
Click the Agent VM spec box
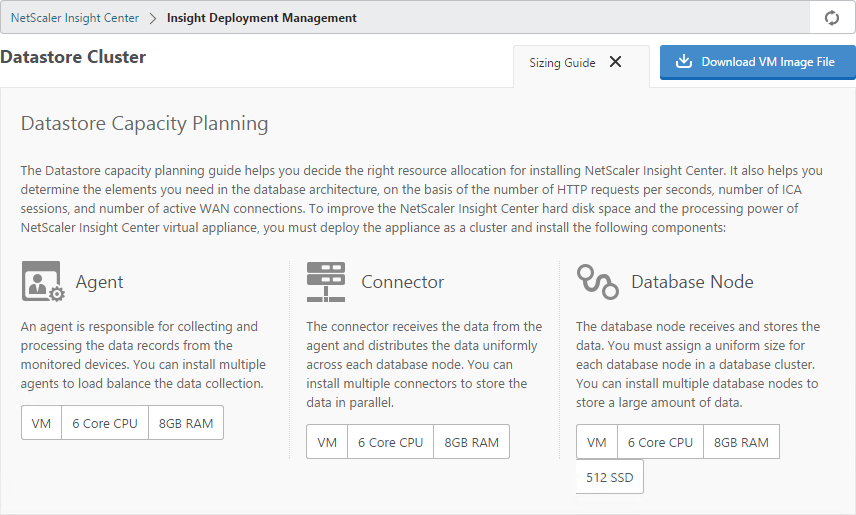(x=41, y=423)
